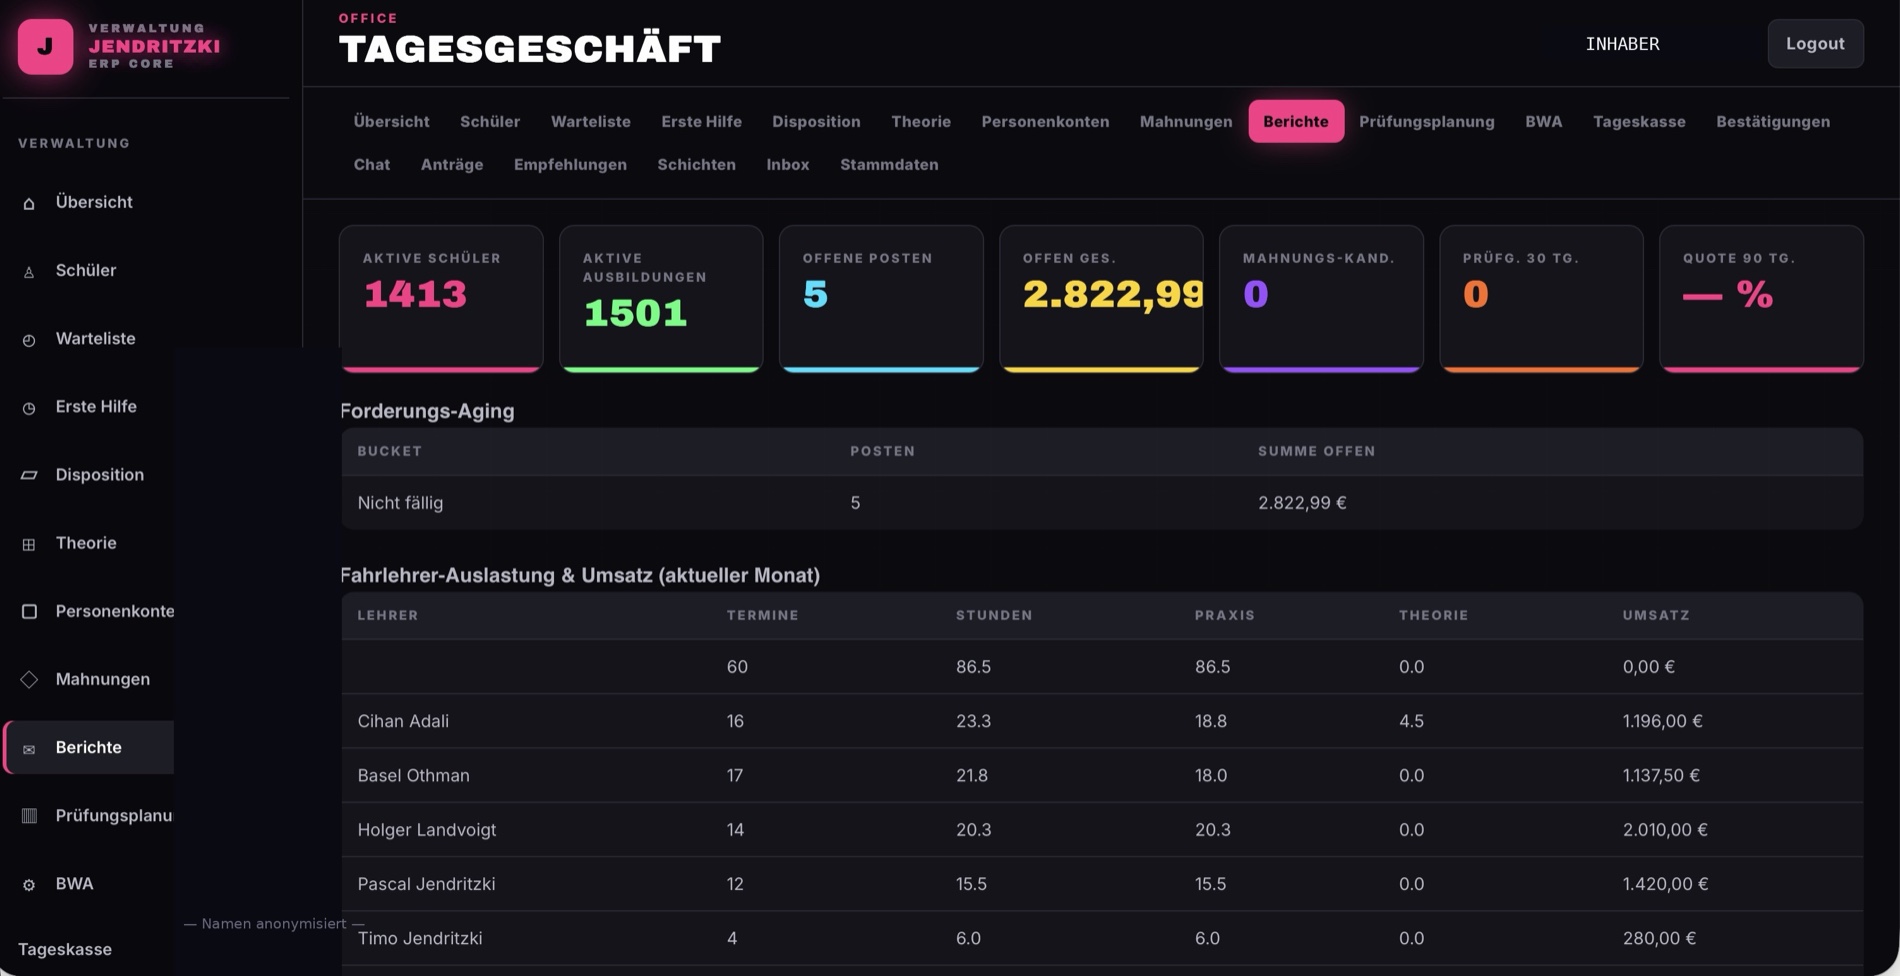This screenshot has width=1900, height=976.
Task: Click the person icon beside Schüler
Action: point(29,271)
